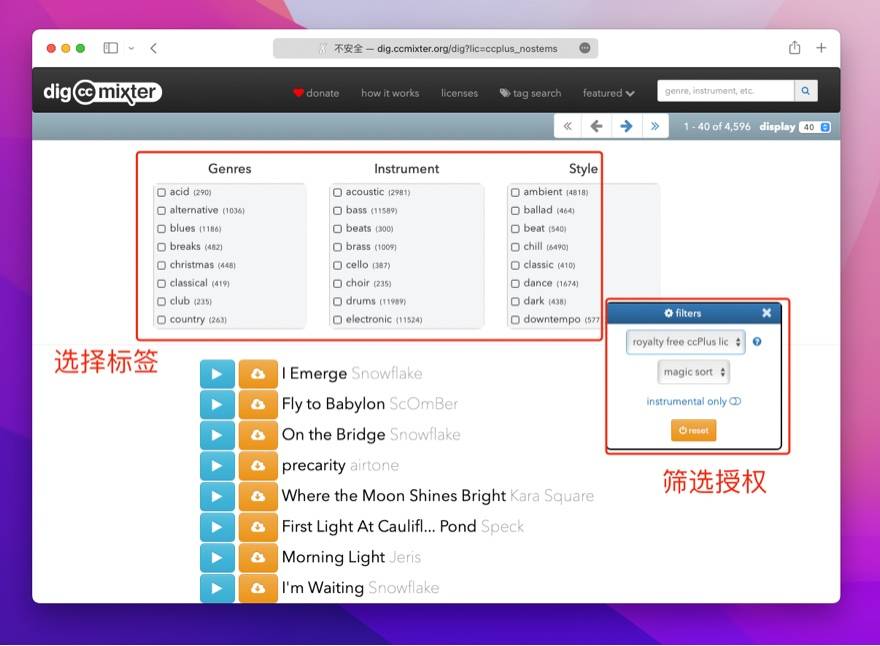
Task: Jump to the first results page
Action: tap(567, 126)
